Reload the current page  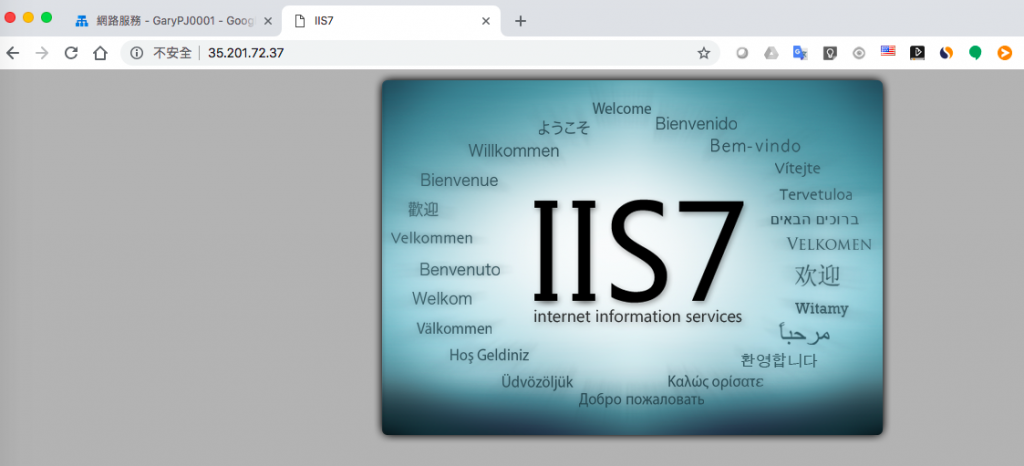coord(71,54)
